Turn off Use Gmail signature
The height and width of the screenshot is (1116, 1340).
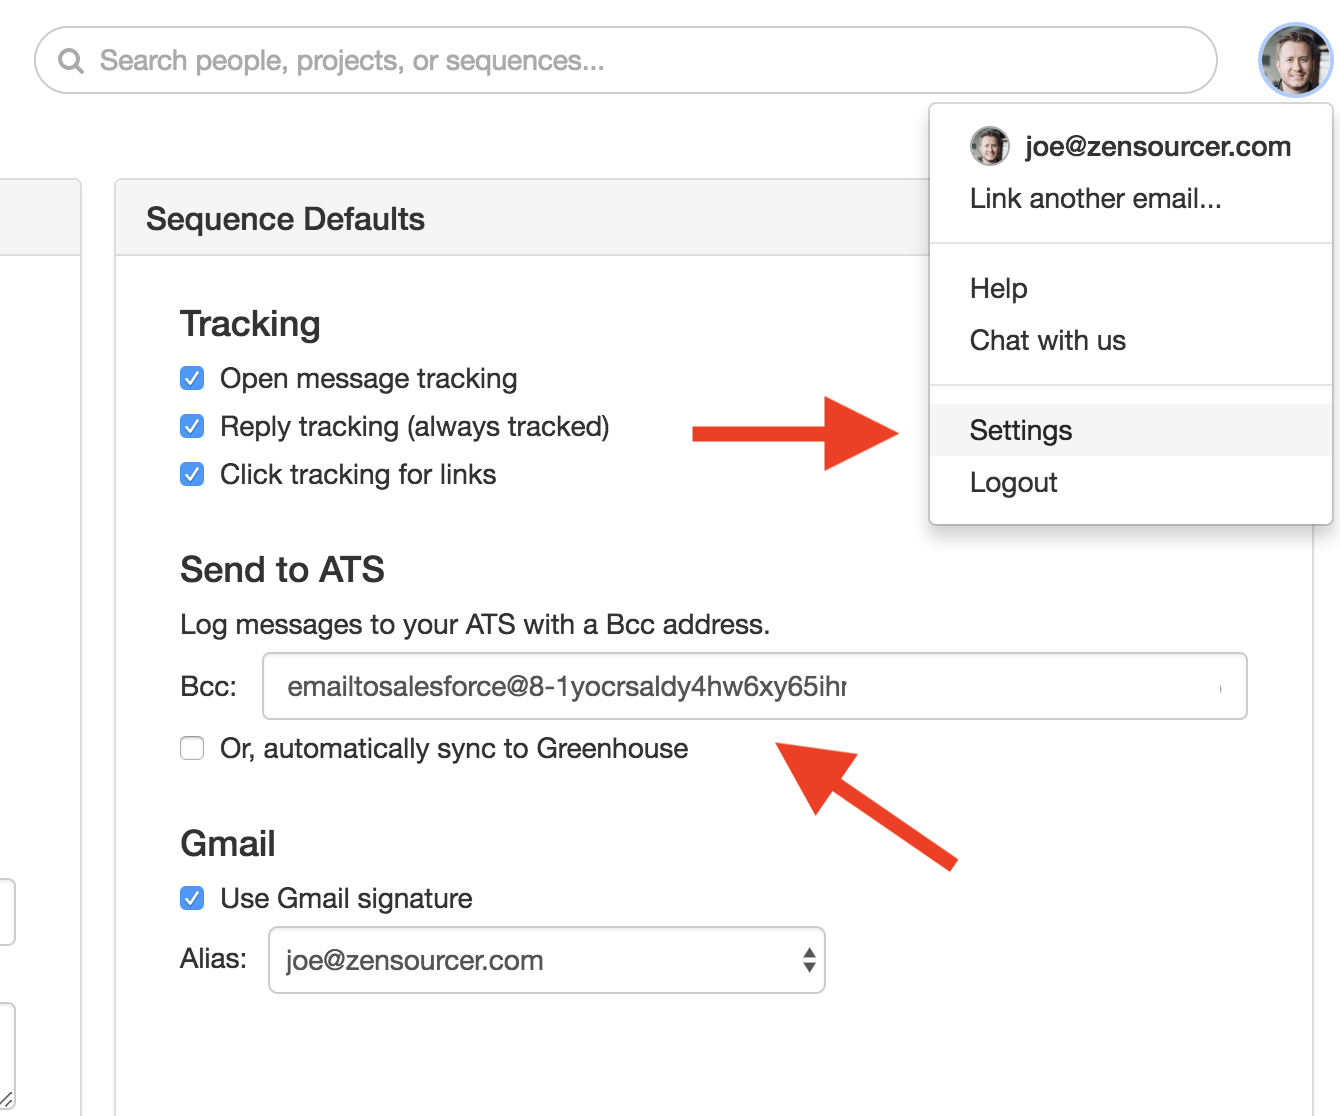point(192,898)
